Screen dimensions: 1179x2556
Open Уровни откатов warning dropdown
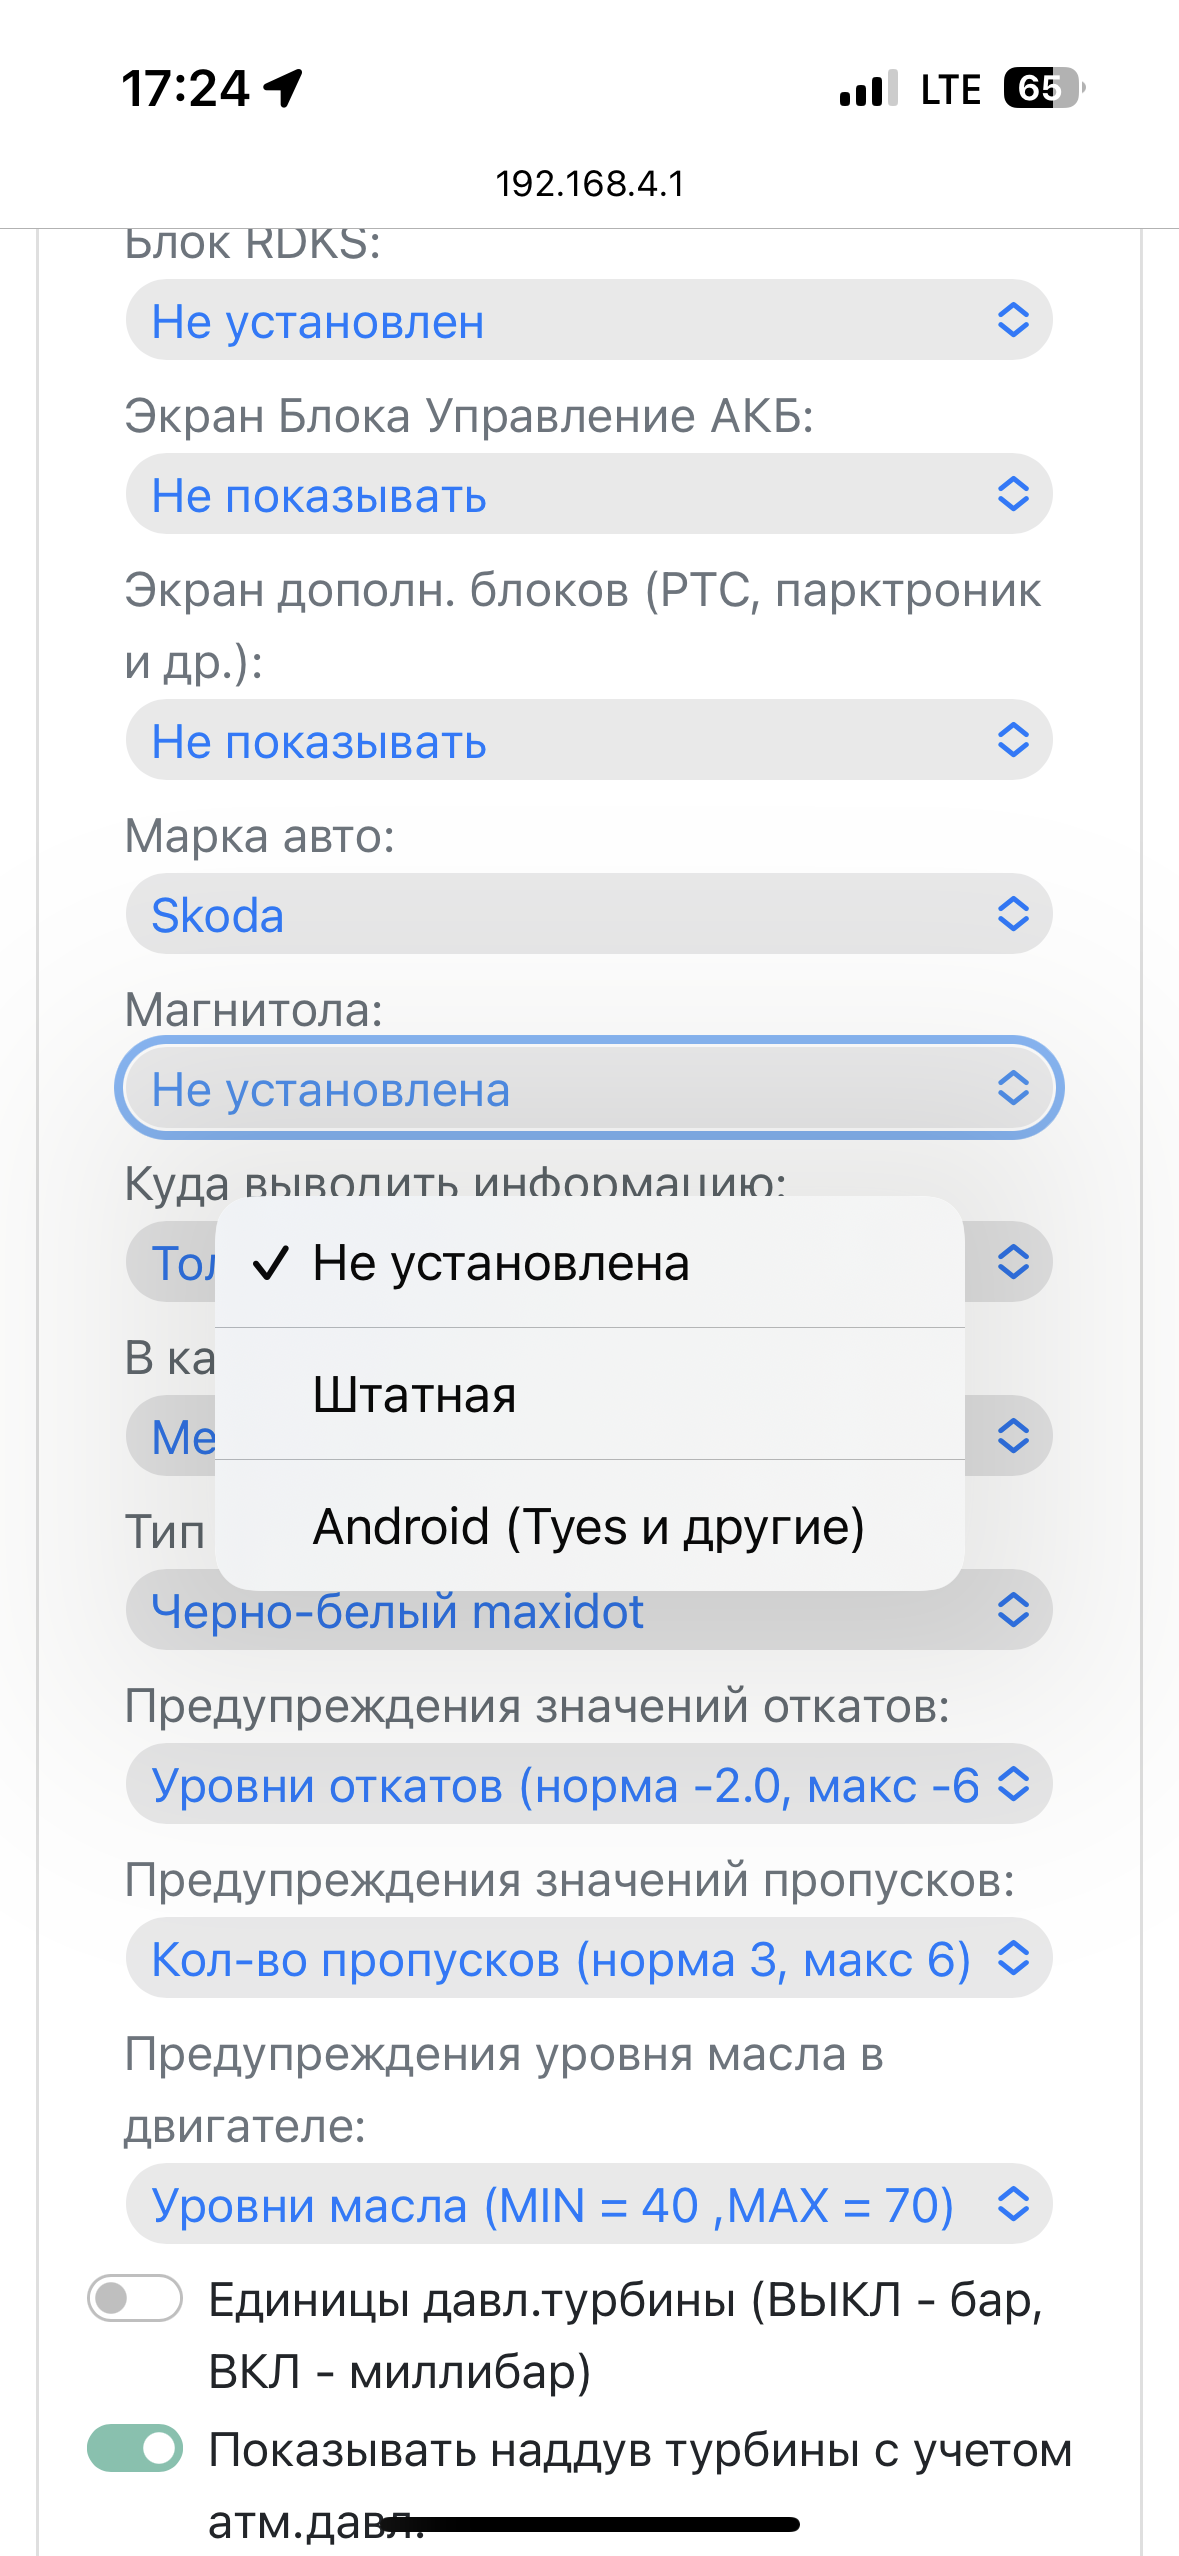tap(589, 1784)
